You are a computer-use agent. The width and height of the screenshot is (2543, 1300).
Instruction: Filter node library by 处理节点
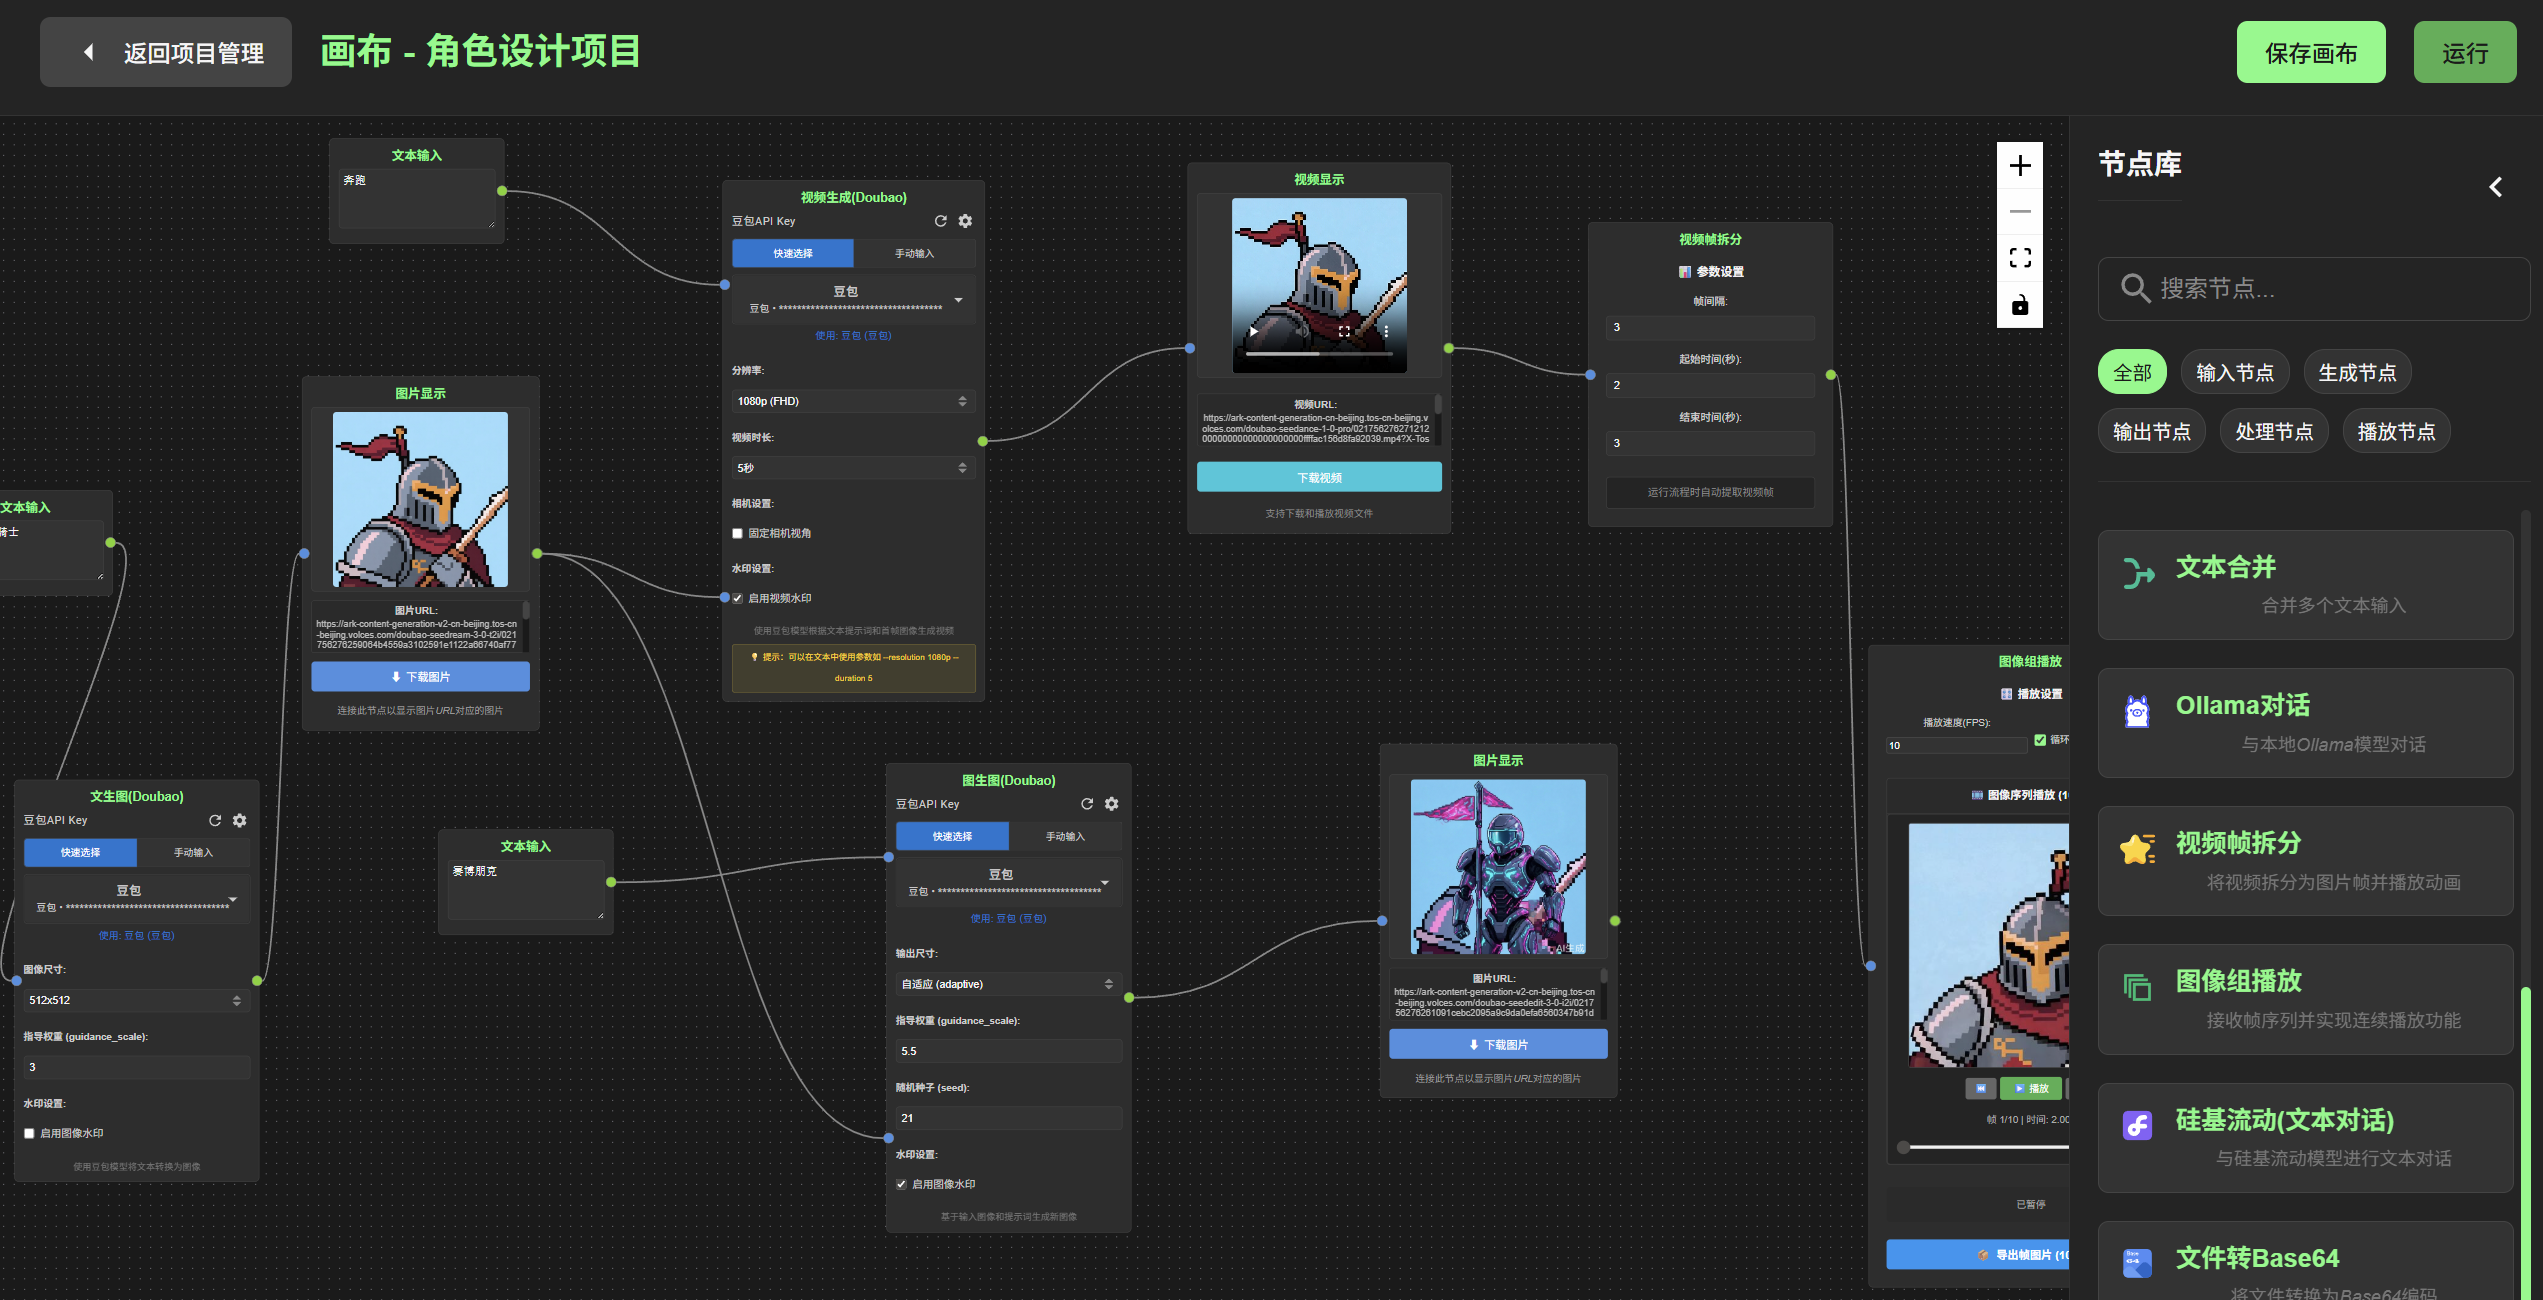2274,431
